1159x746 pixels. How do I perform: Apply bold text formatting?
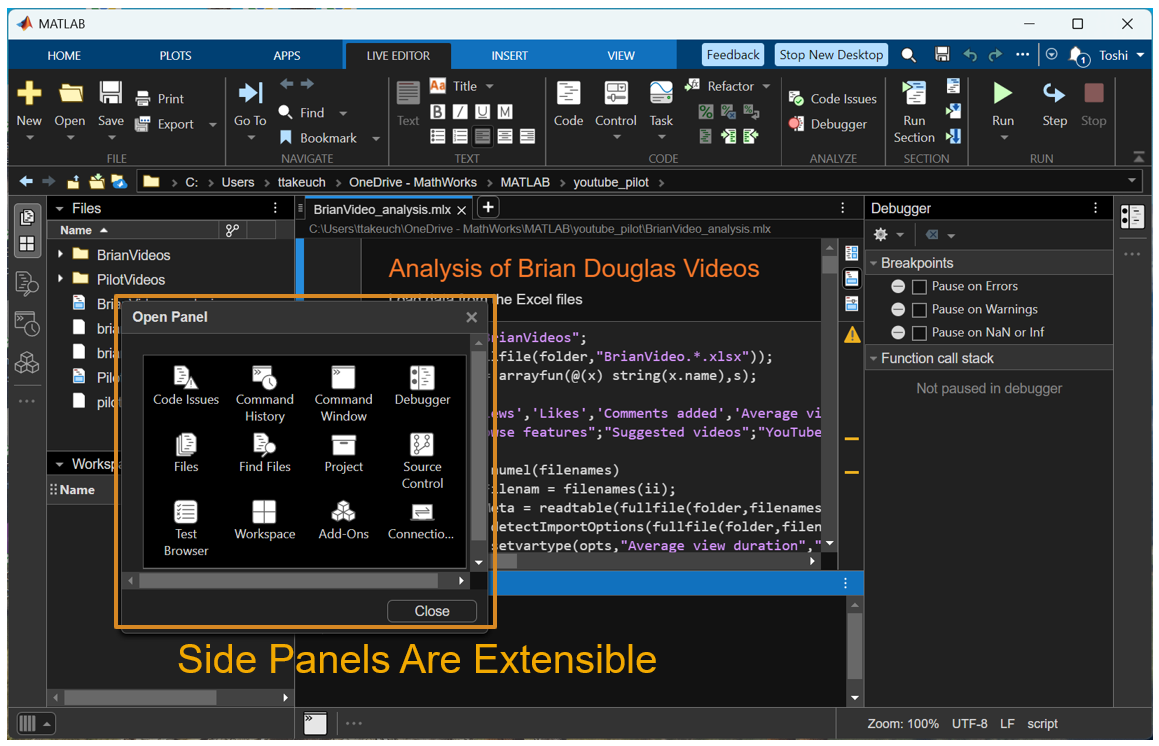coord(438,112)
